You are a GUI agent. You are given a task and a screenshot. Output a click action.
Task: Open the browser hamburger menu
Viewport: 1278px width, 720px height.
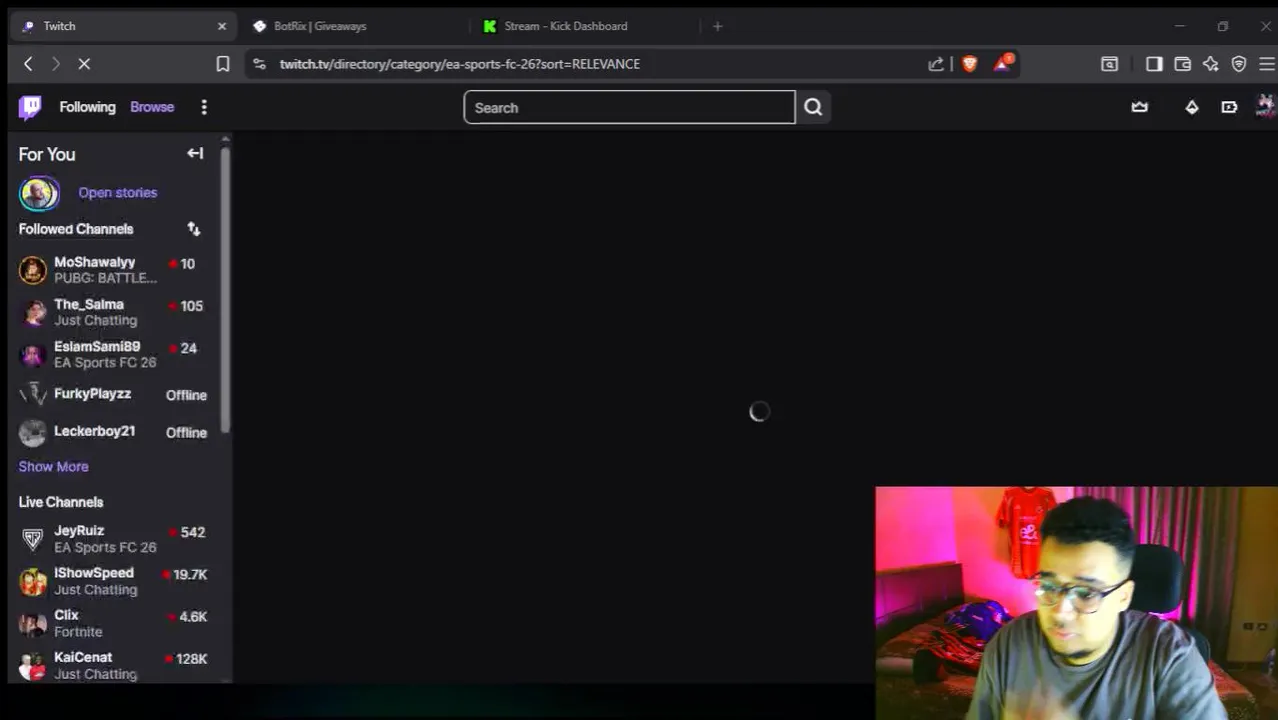point(1267,64)
